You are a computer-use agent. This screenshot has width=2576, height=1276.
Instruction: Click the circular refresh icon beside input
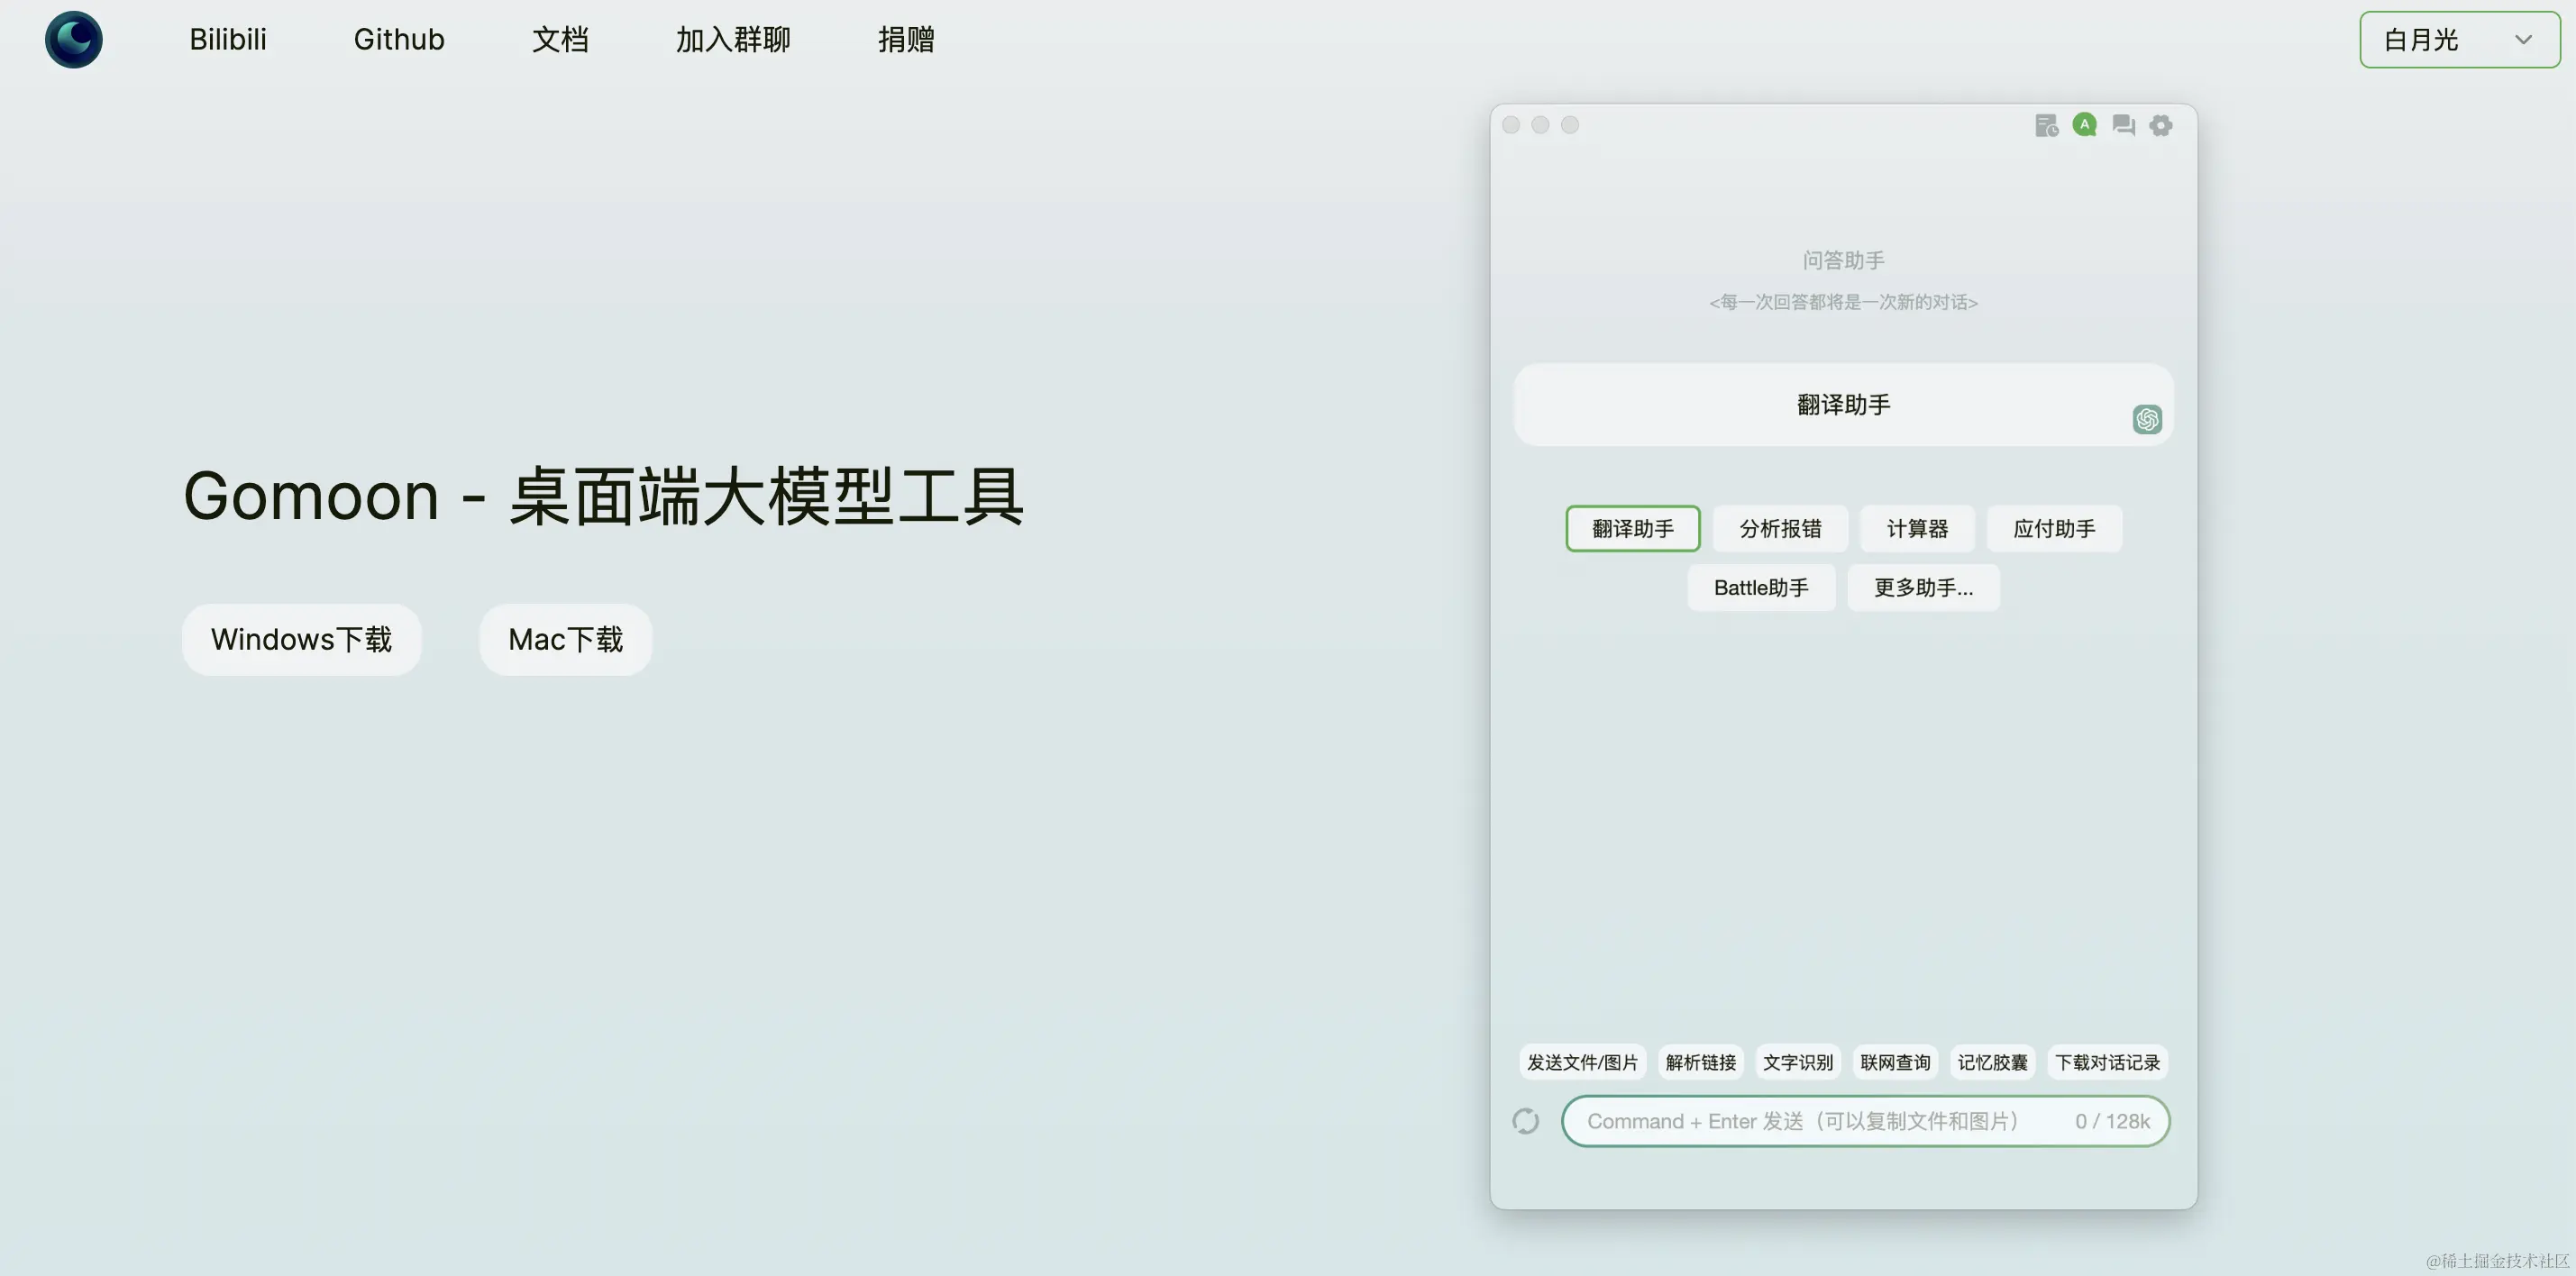pyautogui.click(x=1525, y=1121)
